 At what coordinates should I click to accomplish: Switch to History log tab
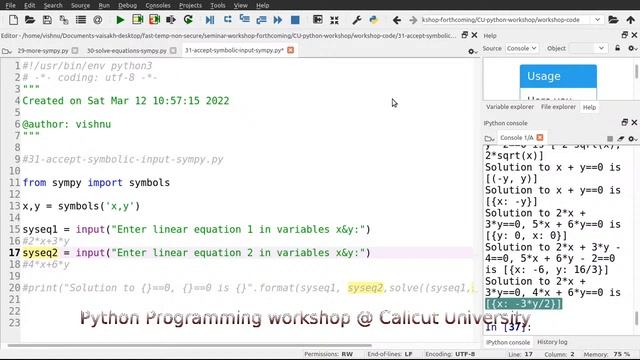point(552,342)
